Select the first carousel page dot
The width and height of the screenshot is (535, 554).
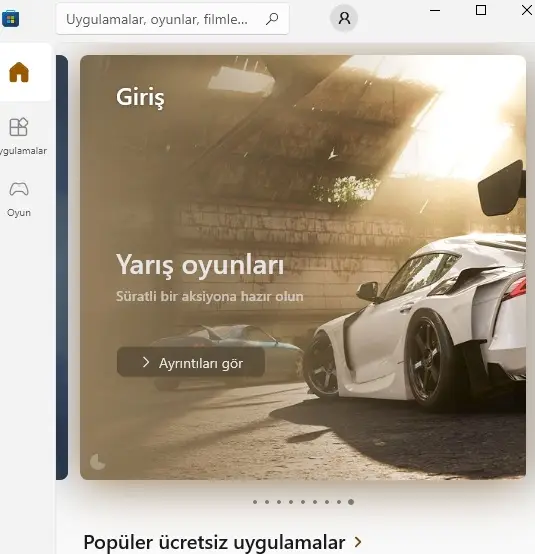coord(255,502)
